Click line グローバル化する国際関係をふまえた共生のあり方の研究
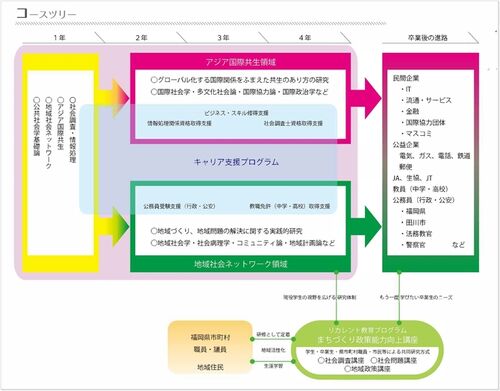Image resolution: width=500 pixels, height=391 pixels. 240,80
